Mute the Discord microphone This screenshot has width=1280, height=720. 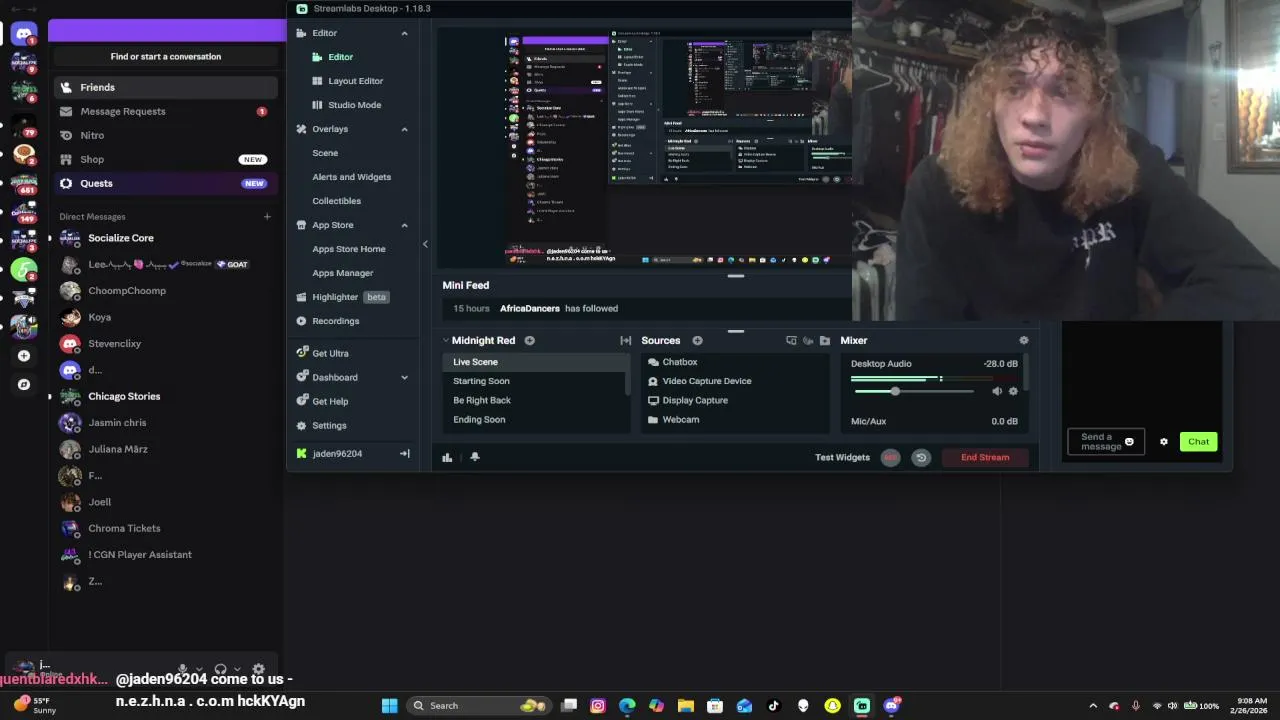point(183,669)
